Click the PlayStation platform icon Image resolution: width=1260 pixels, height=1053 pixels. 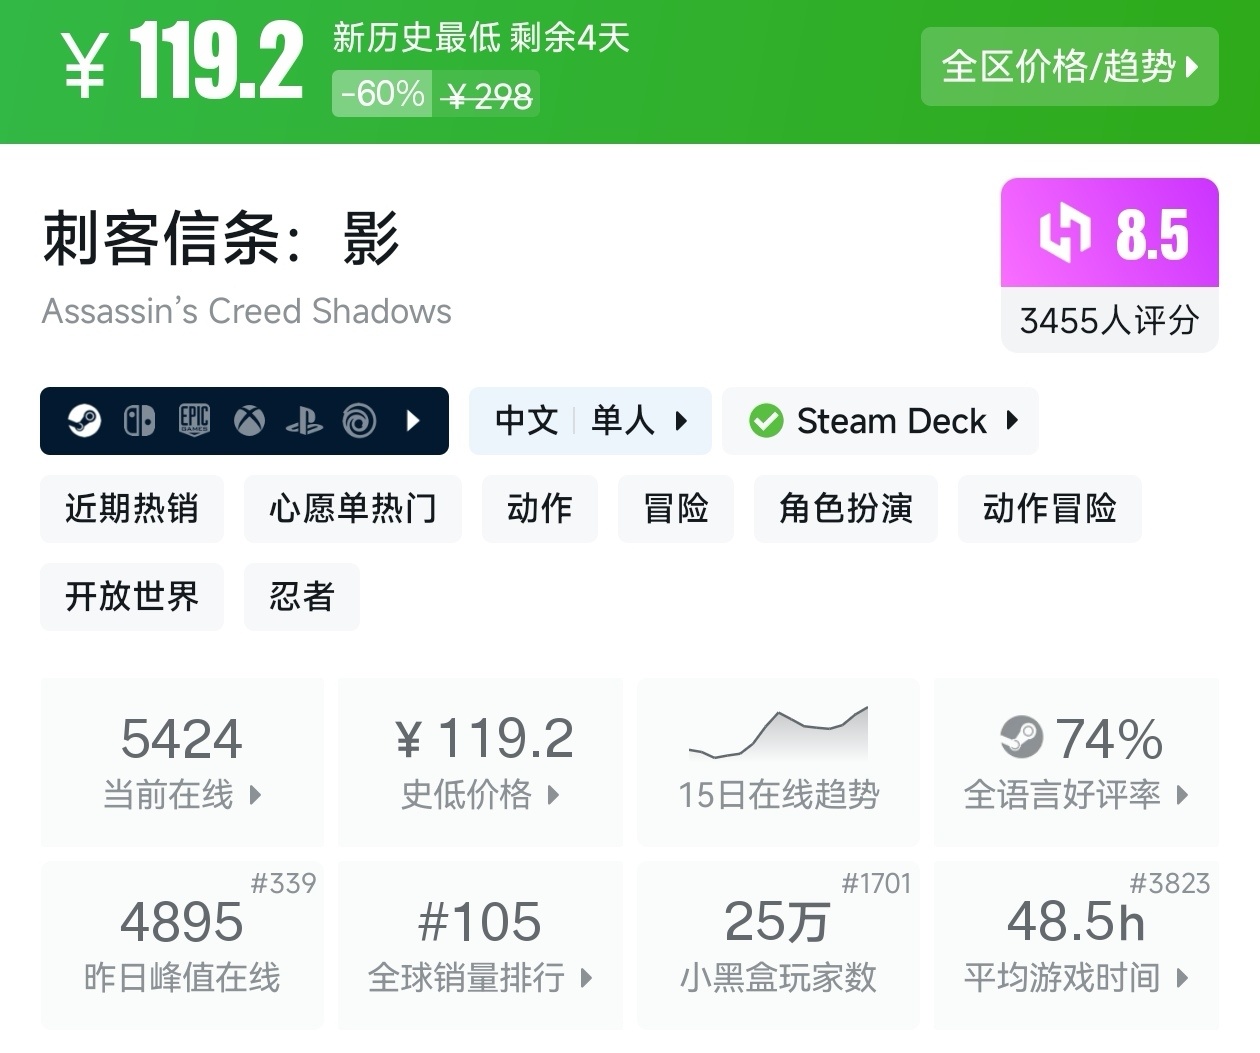304,421
